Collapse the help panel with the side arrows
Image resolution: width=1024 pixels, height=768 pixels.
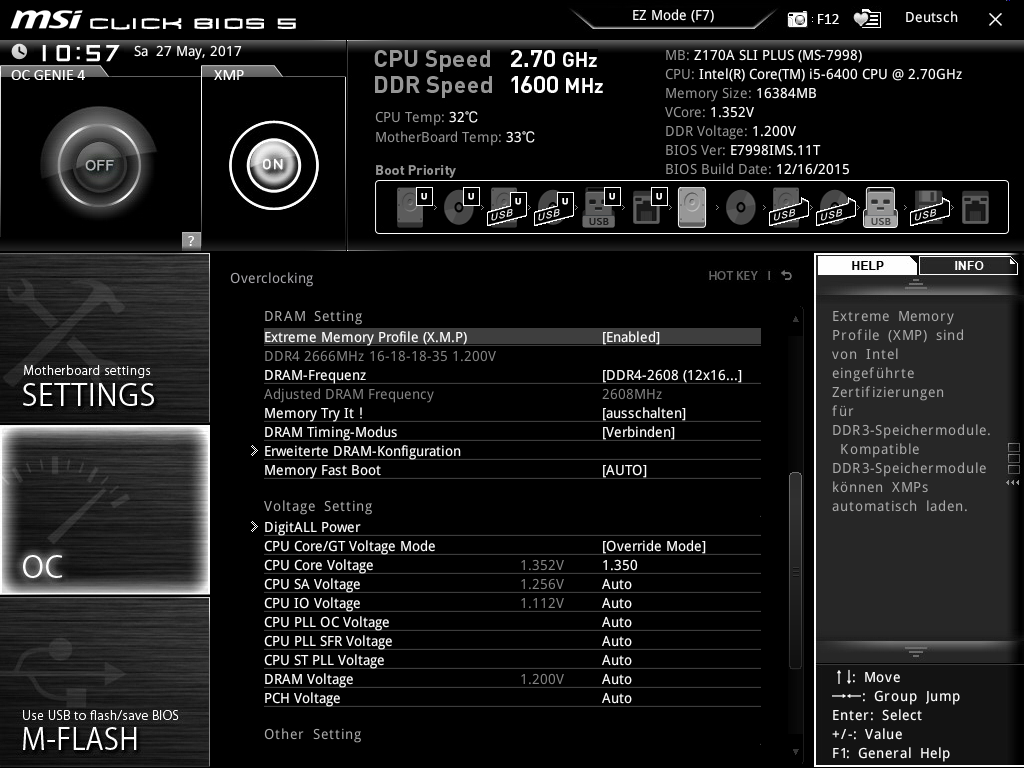(x=1012, y=483)
